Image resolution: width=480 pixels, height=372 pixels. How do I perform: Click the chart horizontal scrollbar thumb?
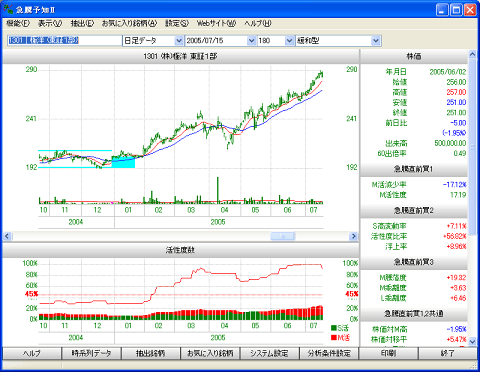coord(283,236)
